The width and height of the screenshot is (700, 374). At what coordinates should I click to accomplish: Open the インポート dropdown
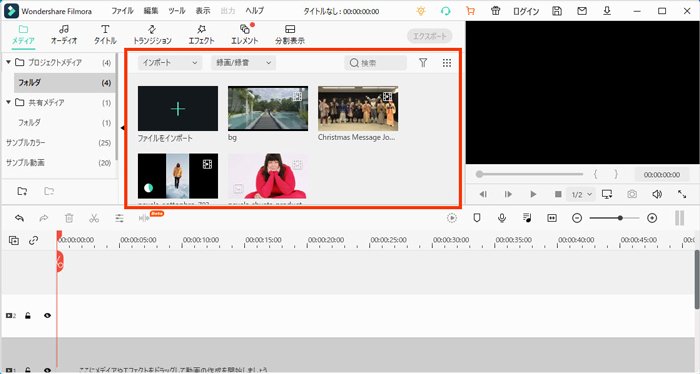coord(170,63)
